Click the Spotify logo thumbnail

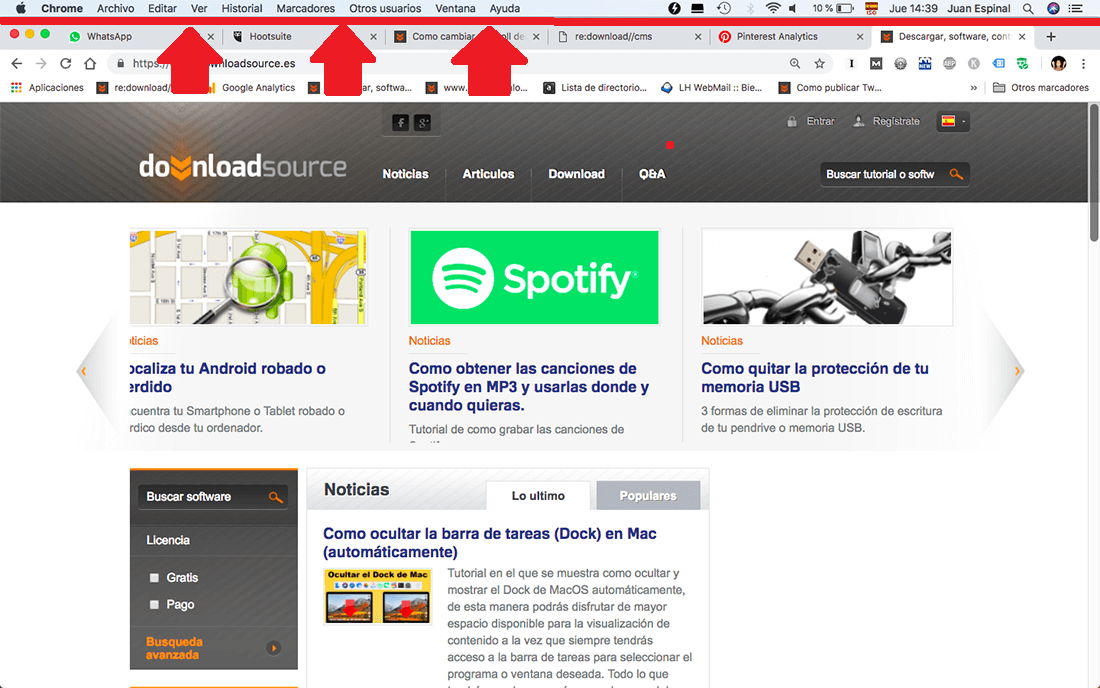point(535,277)
